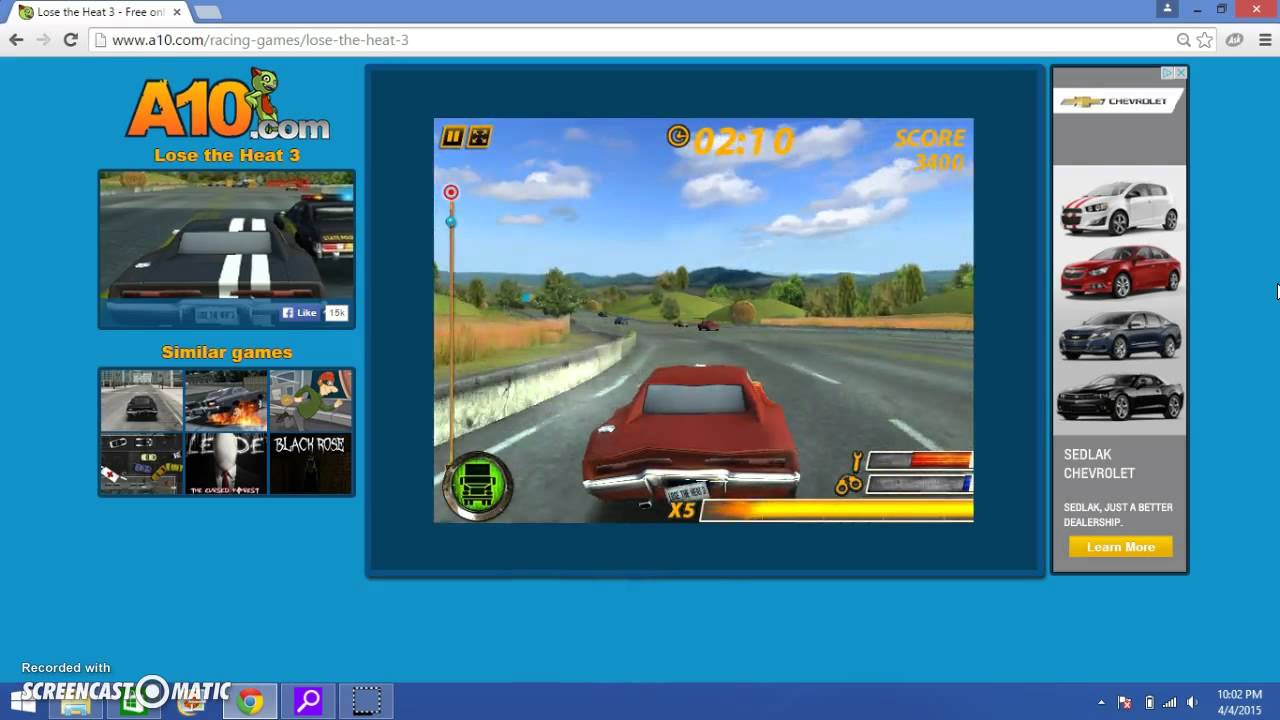Click the red Chevrolet sedan image
Image resolution: width=1280 pixels, height=720 pixels.
pos(1120,270)
